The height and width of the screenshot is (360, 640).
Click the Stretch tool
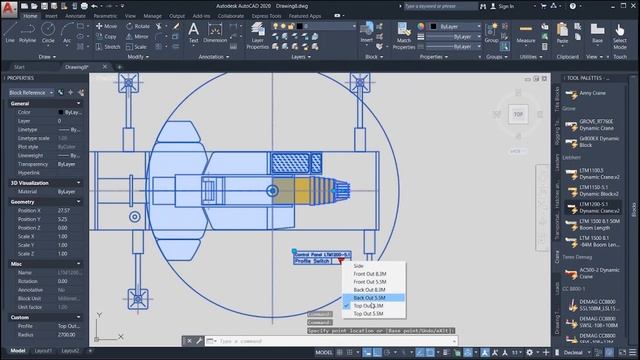tap(108, 47)
